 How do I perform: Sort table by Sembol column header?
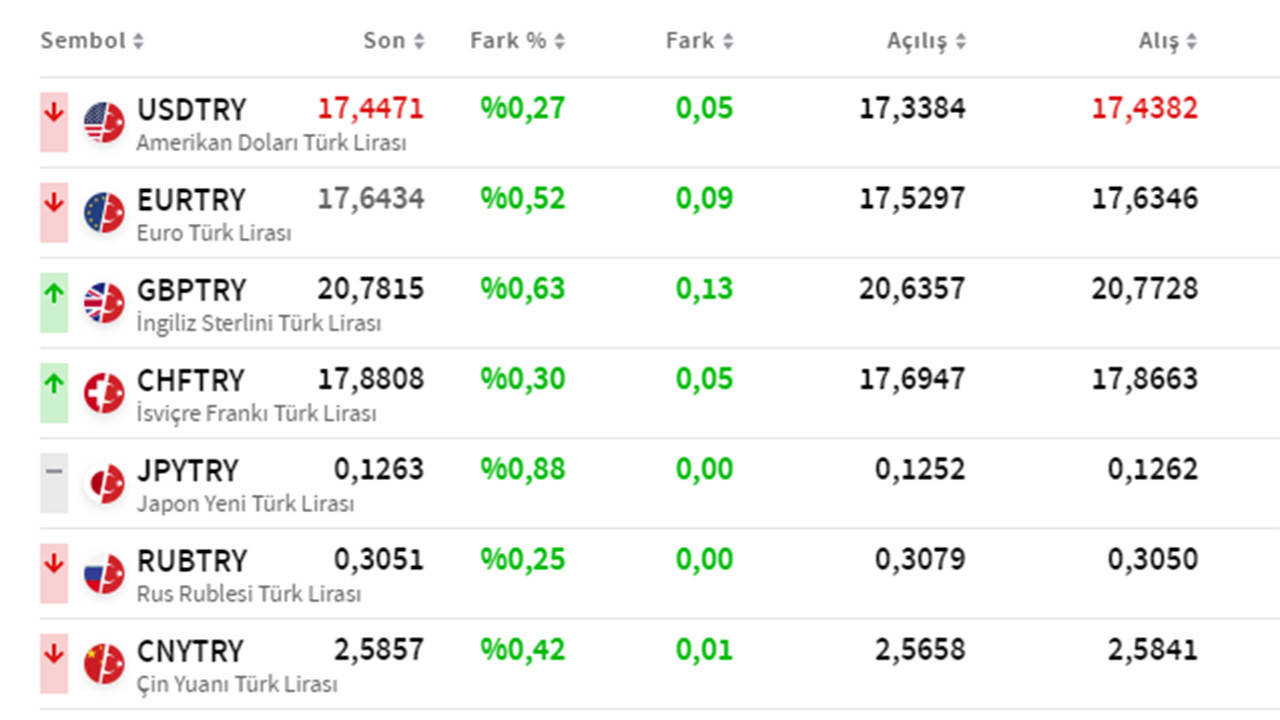tap(92, 41)
